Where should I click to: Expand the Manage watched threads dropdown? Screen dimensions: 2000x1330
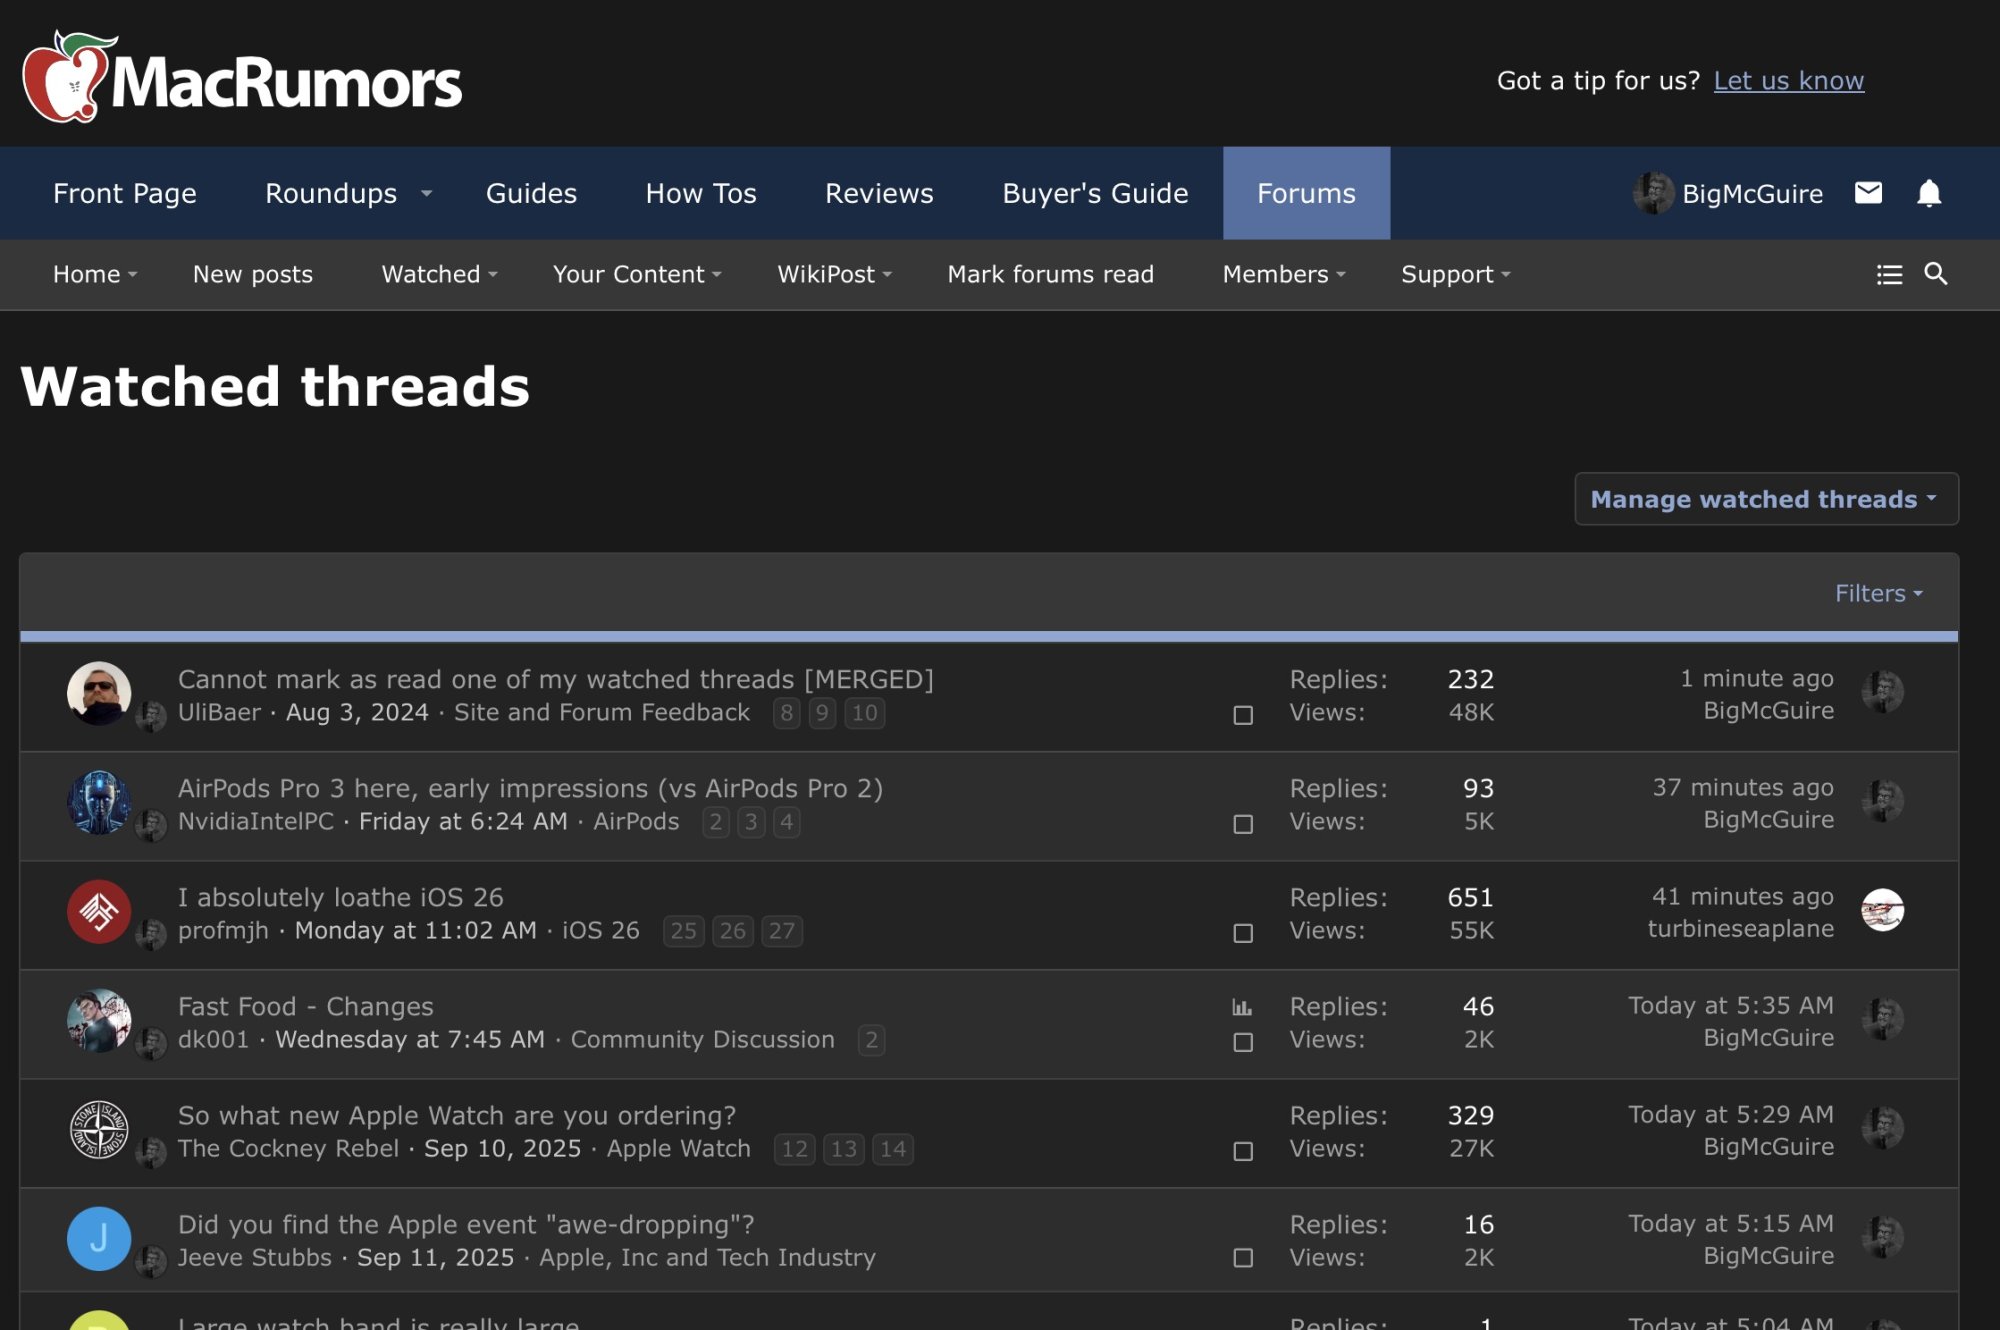[1765, 499]
